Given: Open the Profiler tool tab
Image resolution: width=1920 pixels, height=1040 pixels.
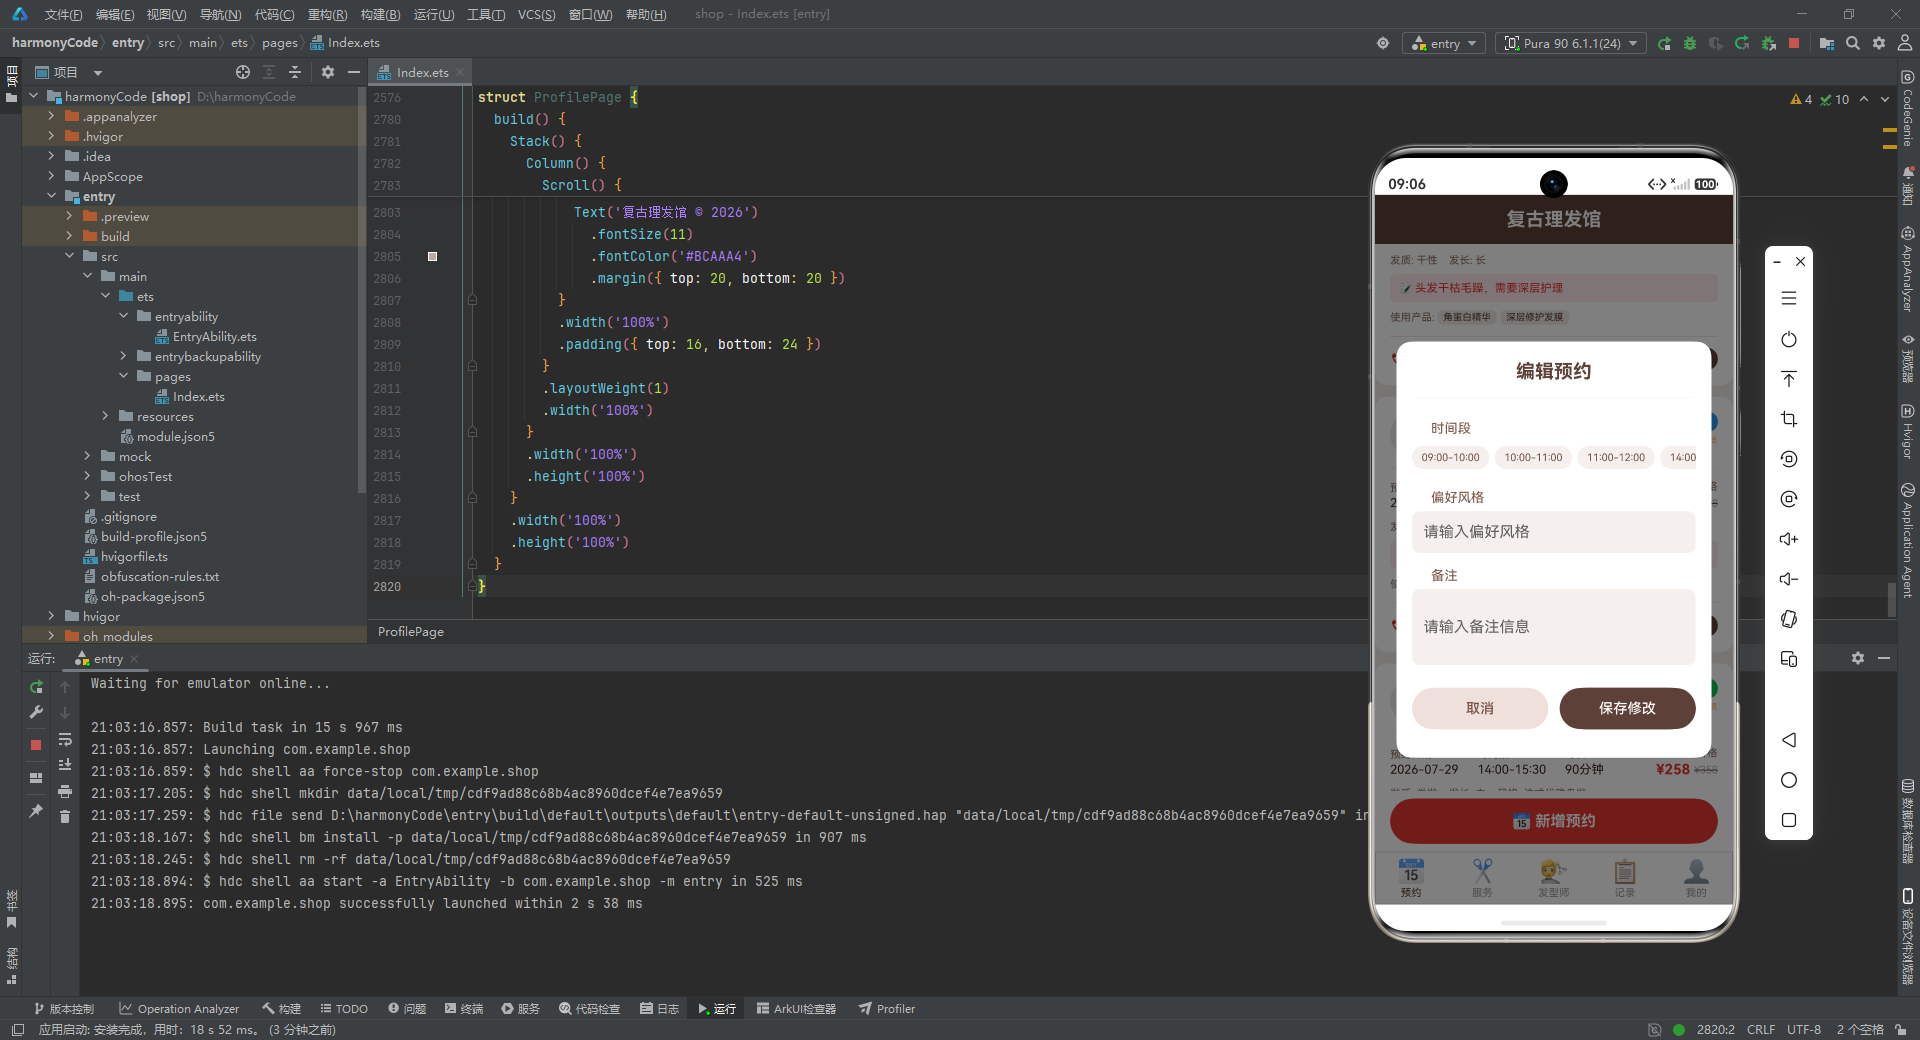Looking at the screenshot, I should tap(887, 1009).
